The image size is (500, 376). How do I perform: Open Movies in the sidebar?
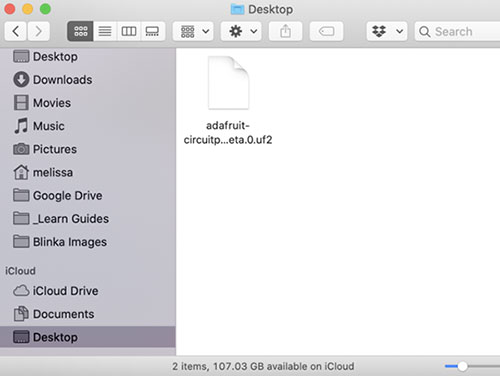coord(88,103)
